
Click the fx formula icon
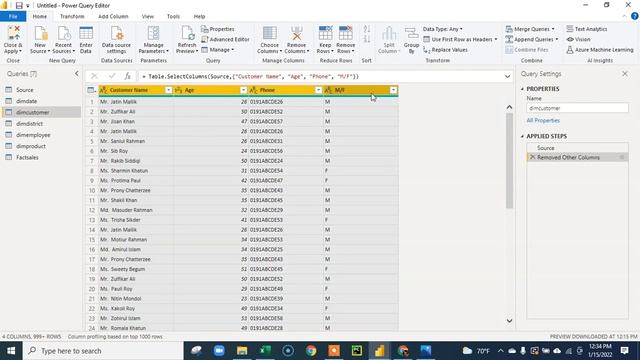(128, 76)
